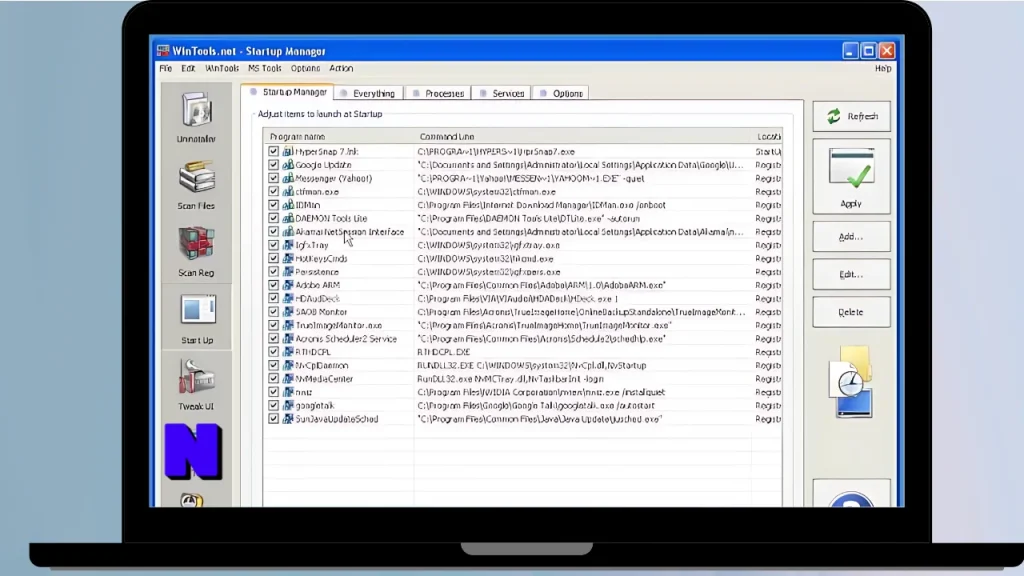The width and height of the screenshot is (1024, 576).
Task: Open the Uninstaller tool in sidebar
Action: [x=196, y=117]
